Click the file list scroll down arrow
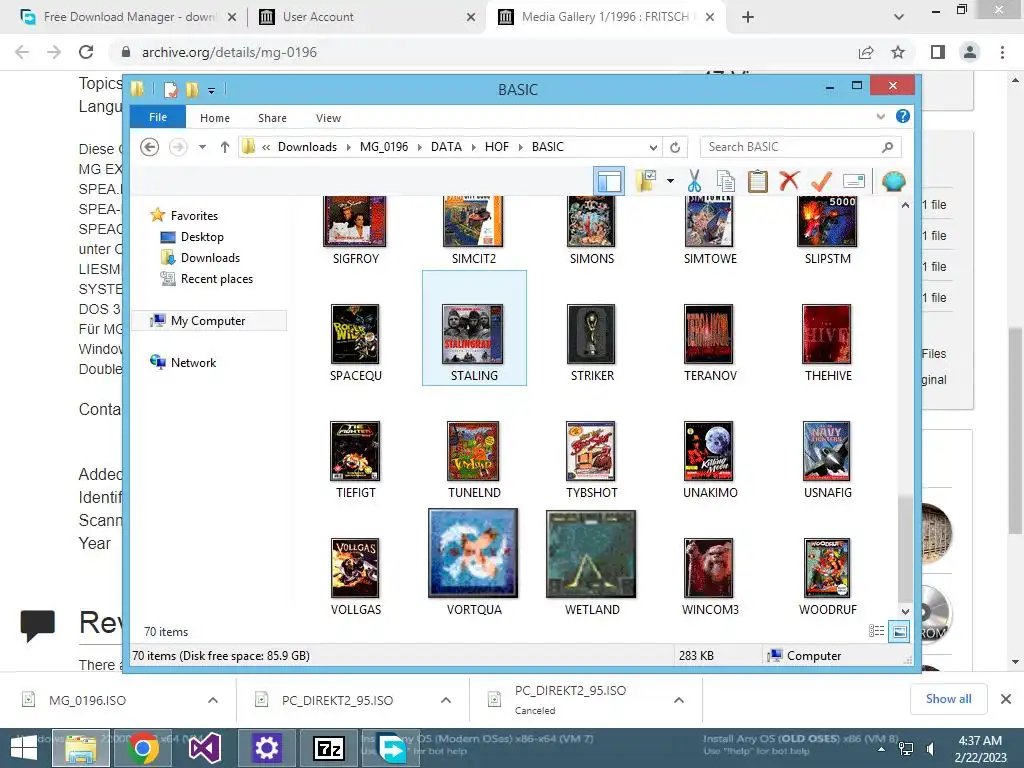1024x768 pixels. tap(905, 611)
